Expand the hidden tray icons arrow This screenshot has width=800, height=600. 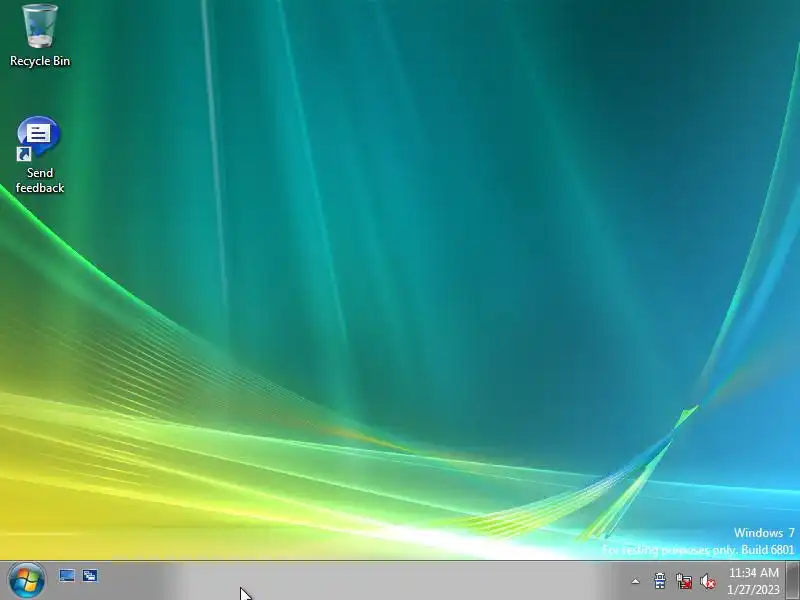click(x=636, y=581)
